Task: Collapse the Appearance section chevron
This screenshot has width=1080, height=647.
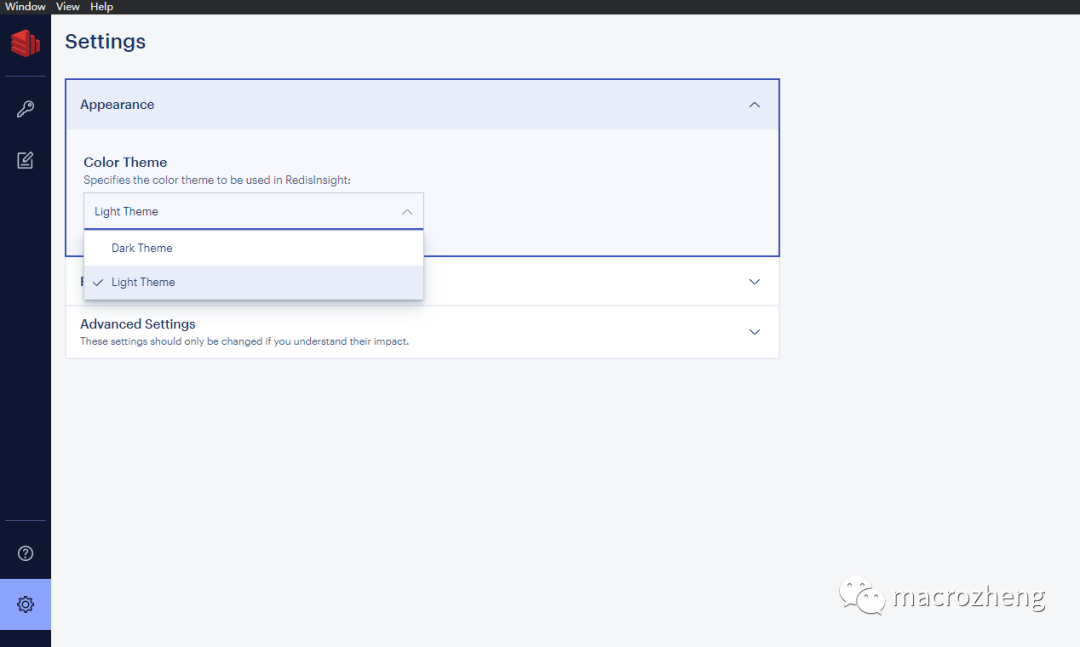Action: point(754,105)
